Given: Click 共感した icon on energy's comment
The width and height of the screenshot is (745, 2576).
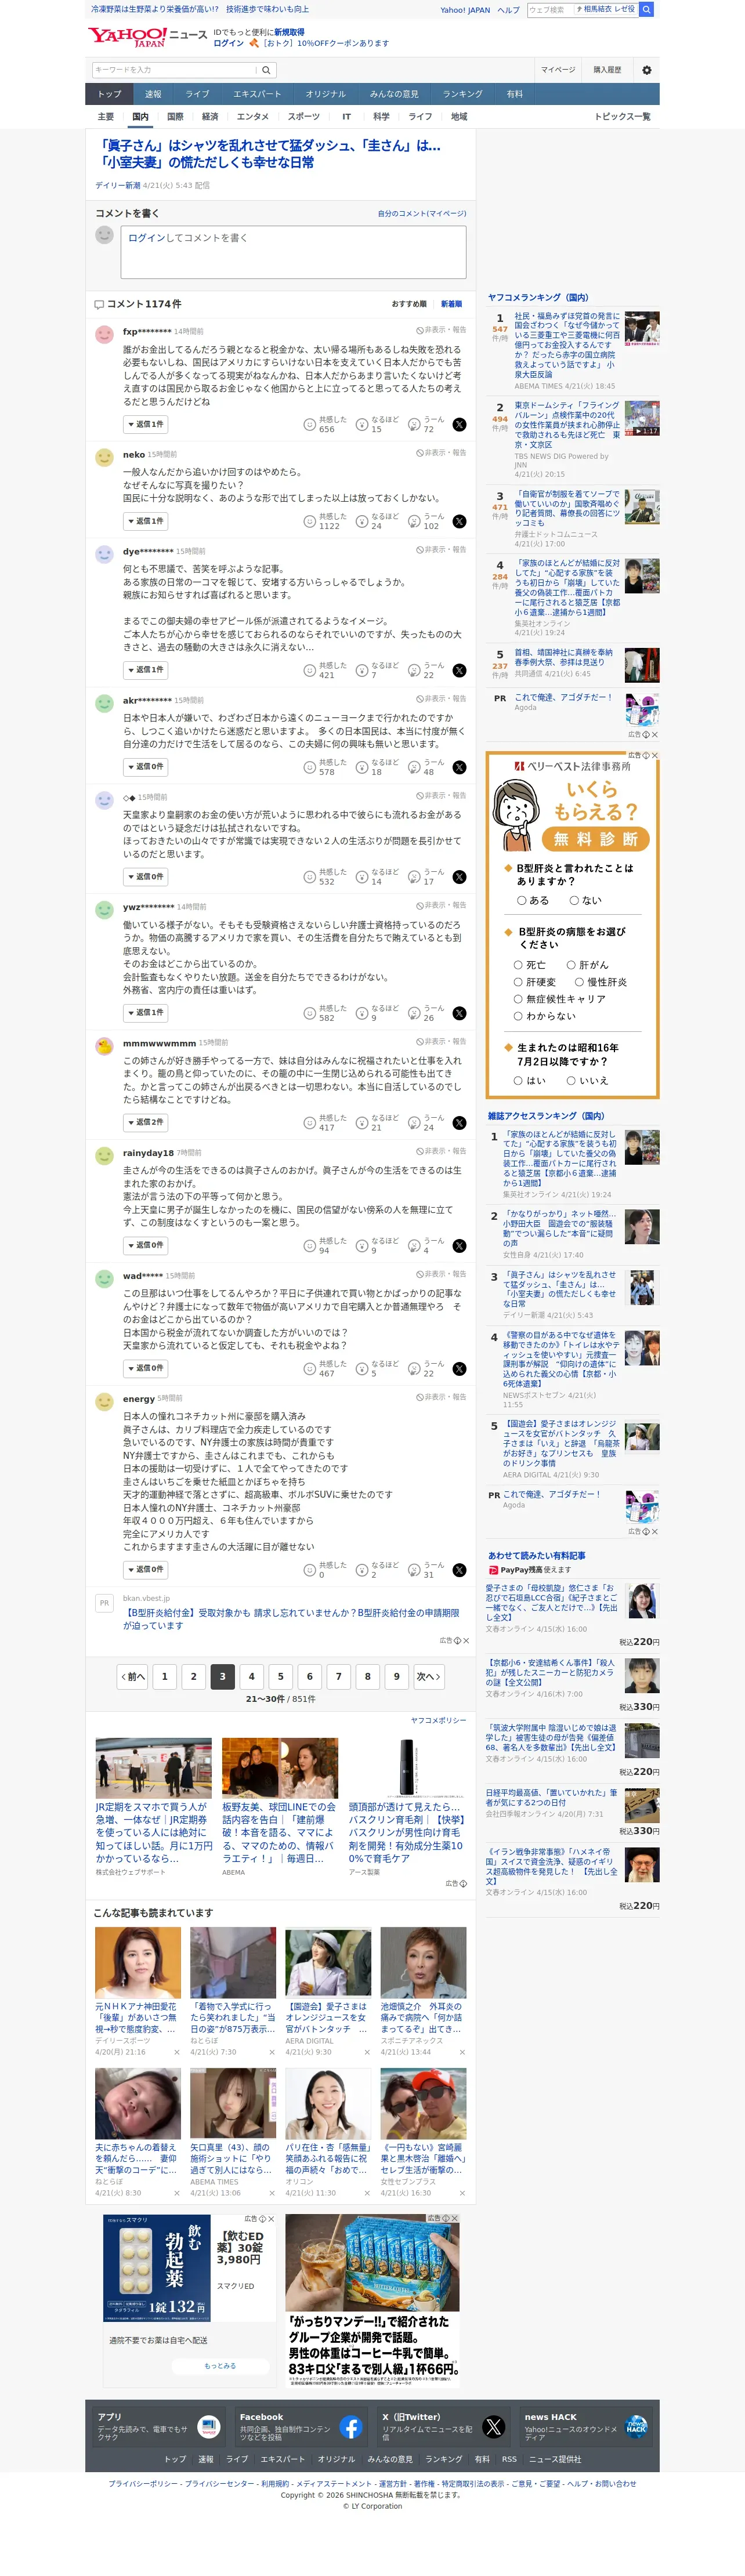Looking at the screenshot, I should coord(310,1571).
